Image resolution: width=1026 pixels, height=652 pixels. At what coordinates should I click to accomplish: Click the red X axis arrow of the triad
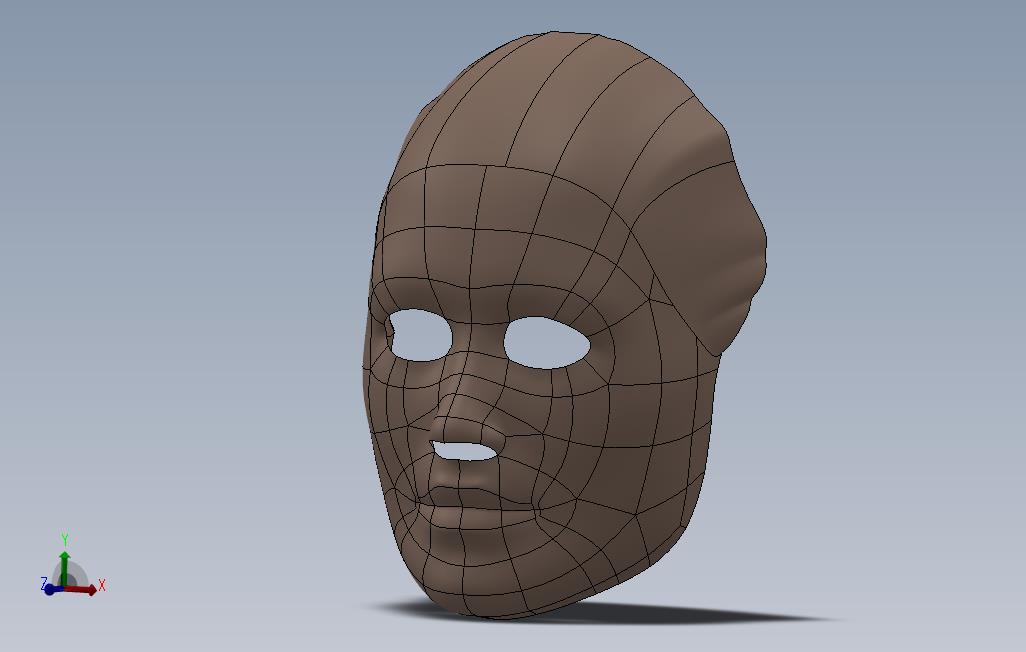[x=81, y=589]
